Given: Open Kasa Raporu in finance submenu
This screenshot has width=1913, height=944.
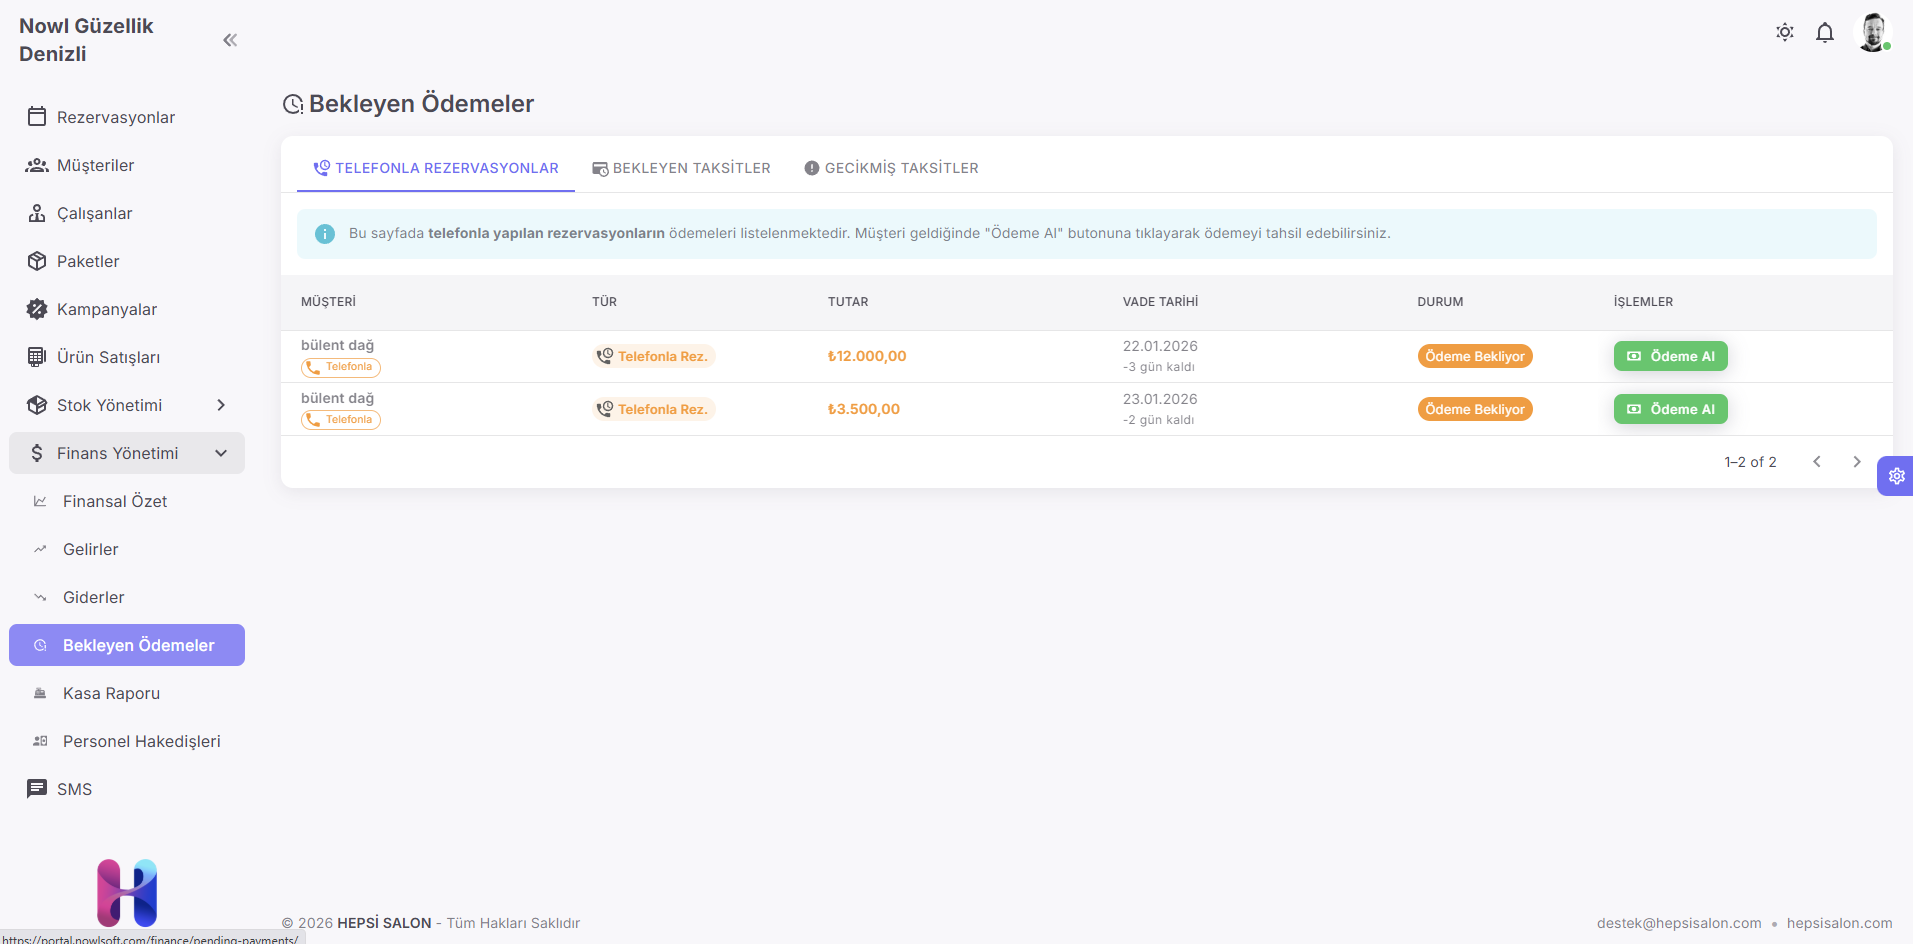Looking at the screenshot, I should [x=111, y=693].
